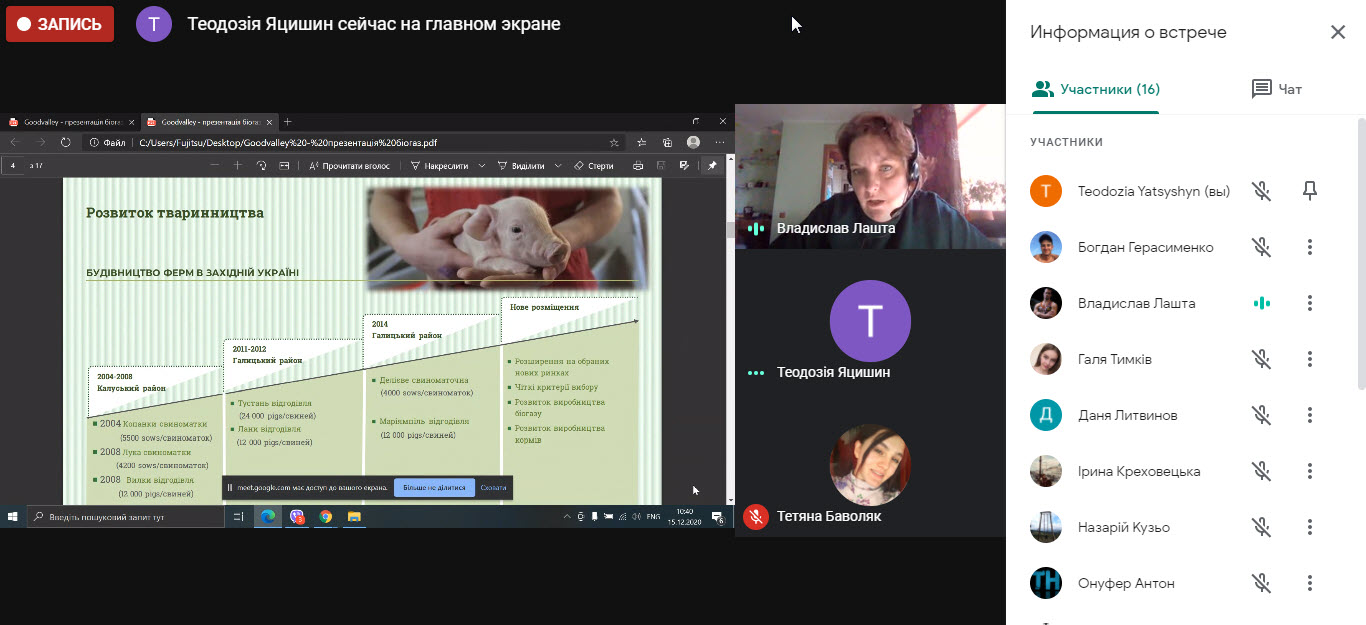Screen dimensions: 1366x625
Task: Close the meeting information side panel
Action: point(1338,32)
